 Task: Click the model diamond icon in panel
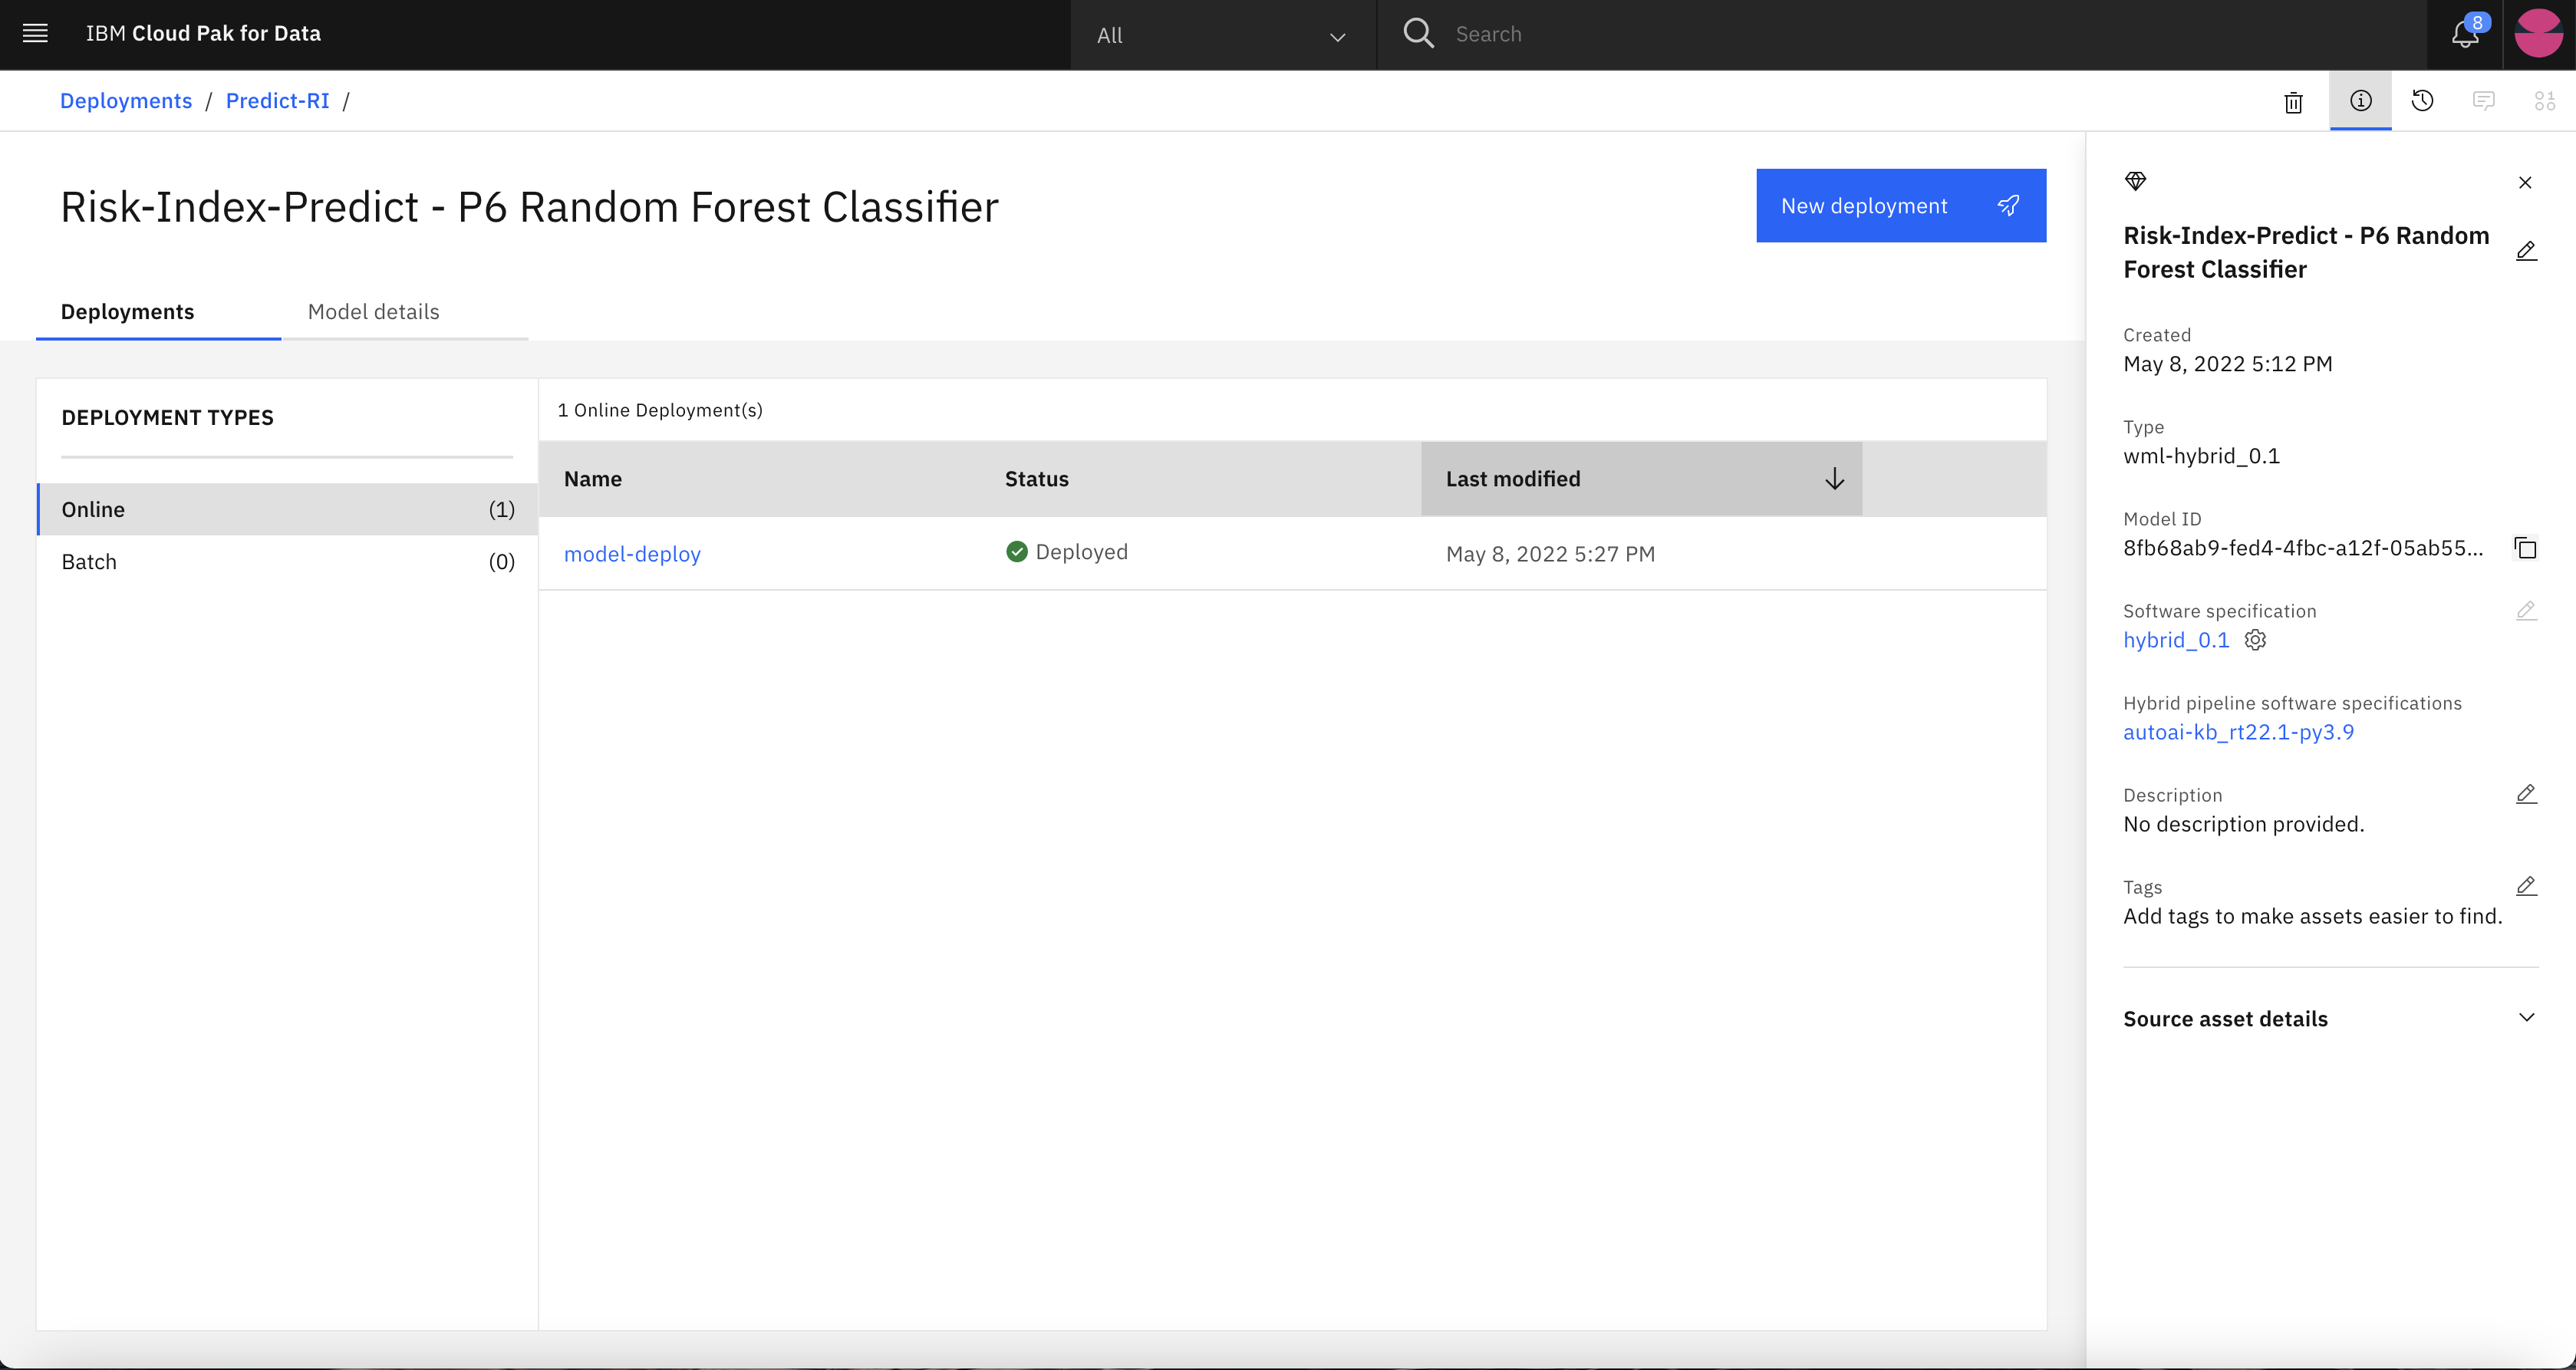2135,181
